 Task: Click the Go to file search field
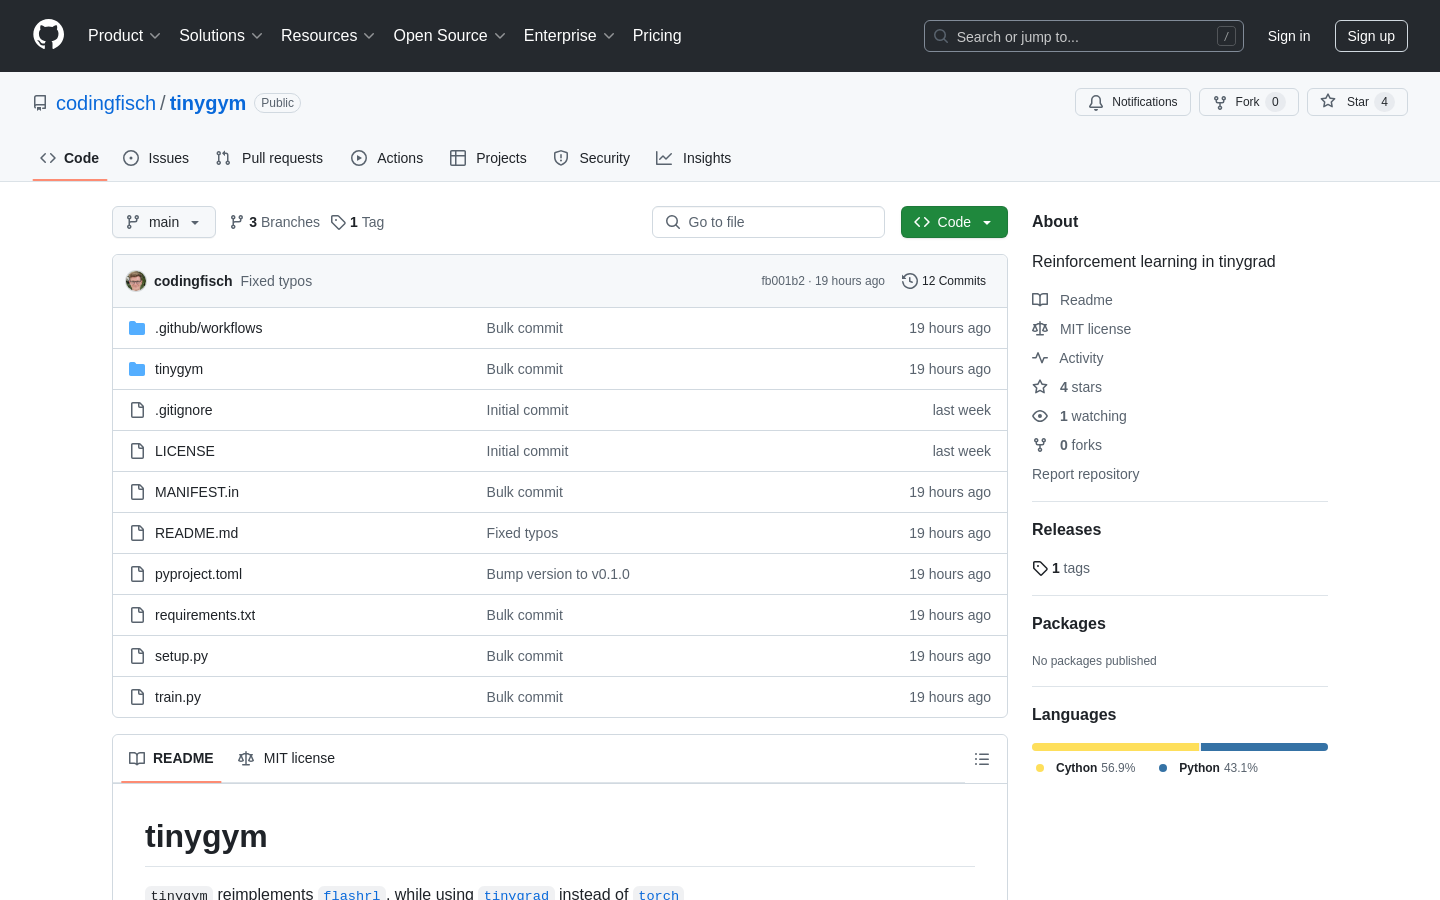768,222
